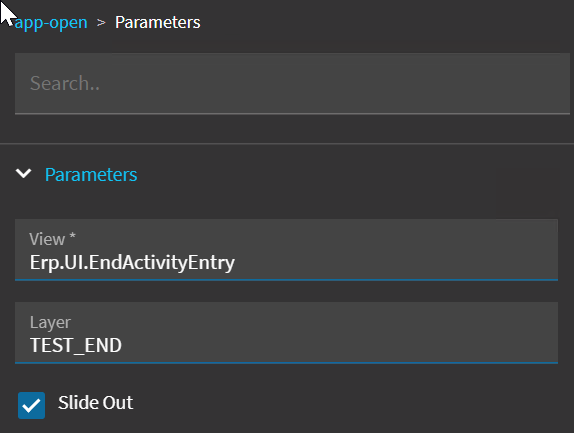Toggle the Parameters group via down arrow icon
574x433 pixels.
[24, 173]
